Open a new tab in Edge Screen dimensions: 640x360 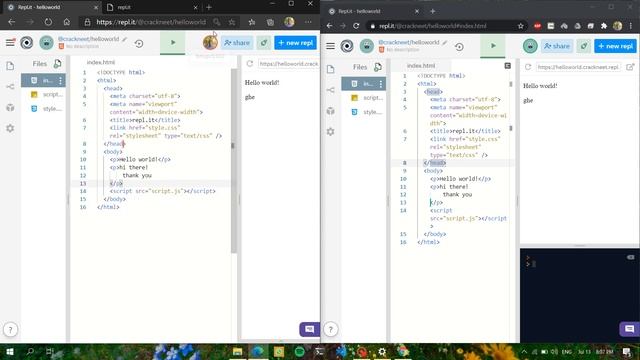pos(209,7)
